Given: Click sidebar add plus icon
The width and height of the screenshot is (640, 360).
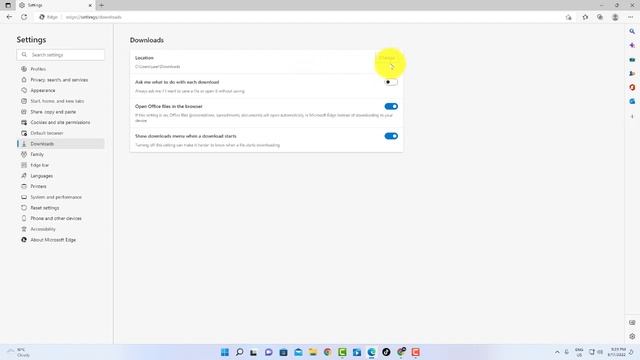Looking at the screenshot, I should pos(632,116).
